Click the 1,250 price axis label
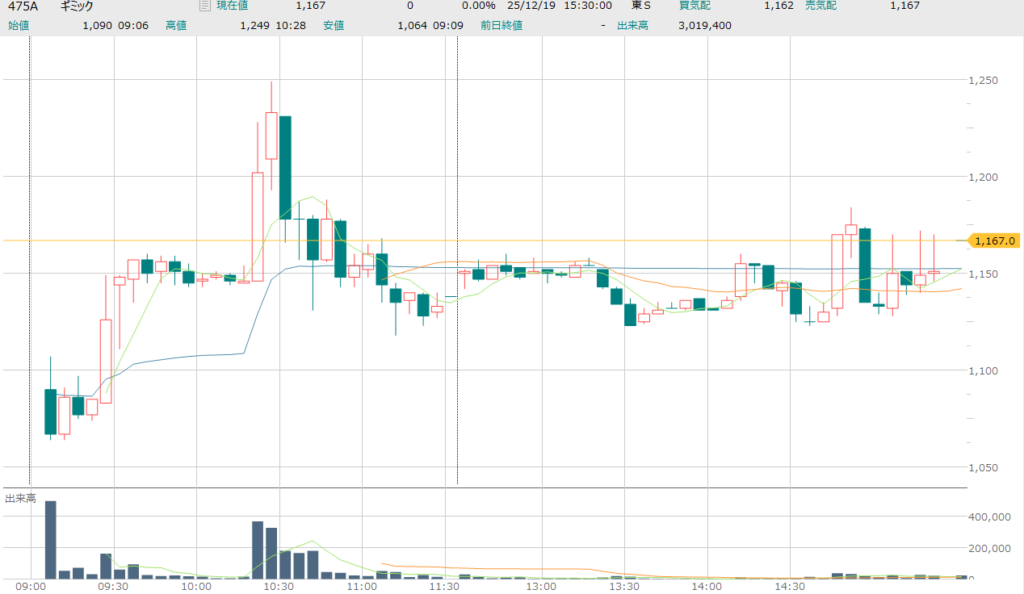Viewport: 1024px width, 594px height. (987, 80)
